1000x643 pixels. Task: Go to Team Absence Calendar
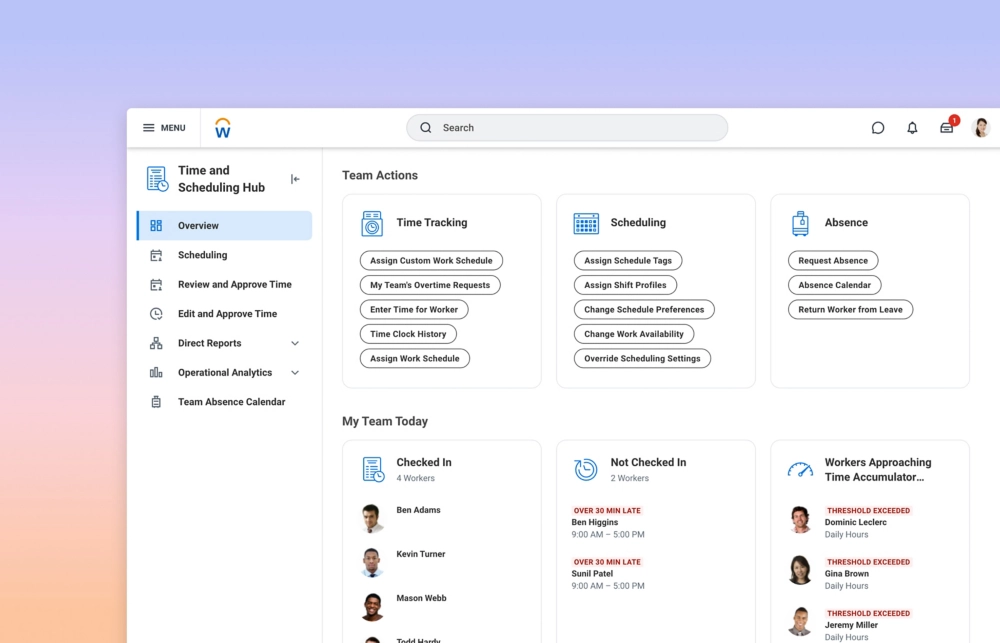pos(231,402)
